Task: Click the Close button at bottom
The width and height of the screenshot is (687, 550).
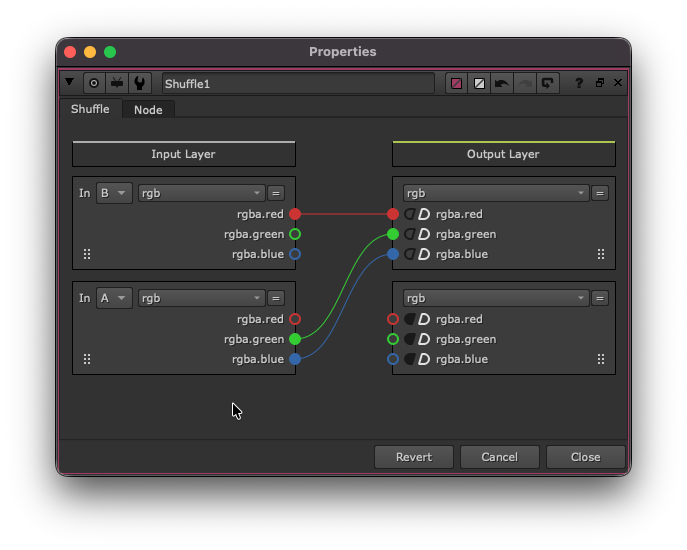Action: coord(585,457)
